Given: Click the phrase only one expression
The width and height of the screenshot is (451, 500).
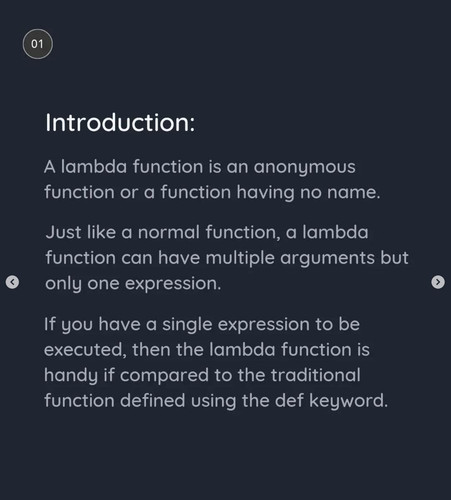Looking at the screenshot, I should coord(133,284).
